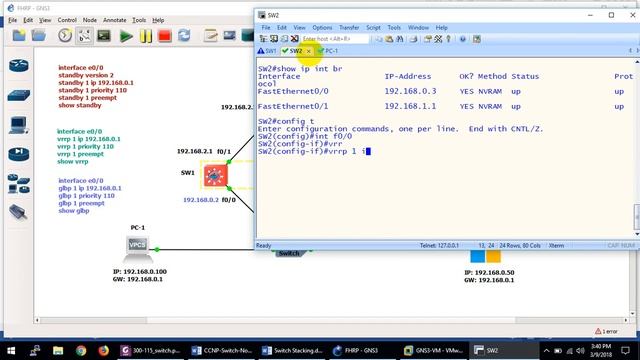This screenshot has width=640, height=360.
Task: Select add a link cable tool
Action: point(18,212)
